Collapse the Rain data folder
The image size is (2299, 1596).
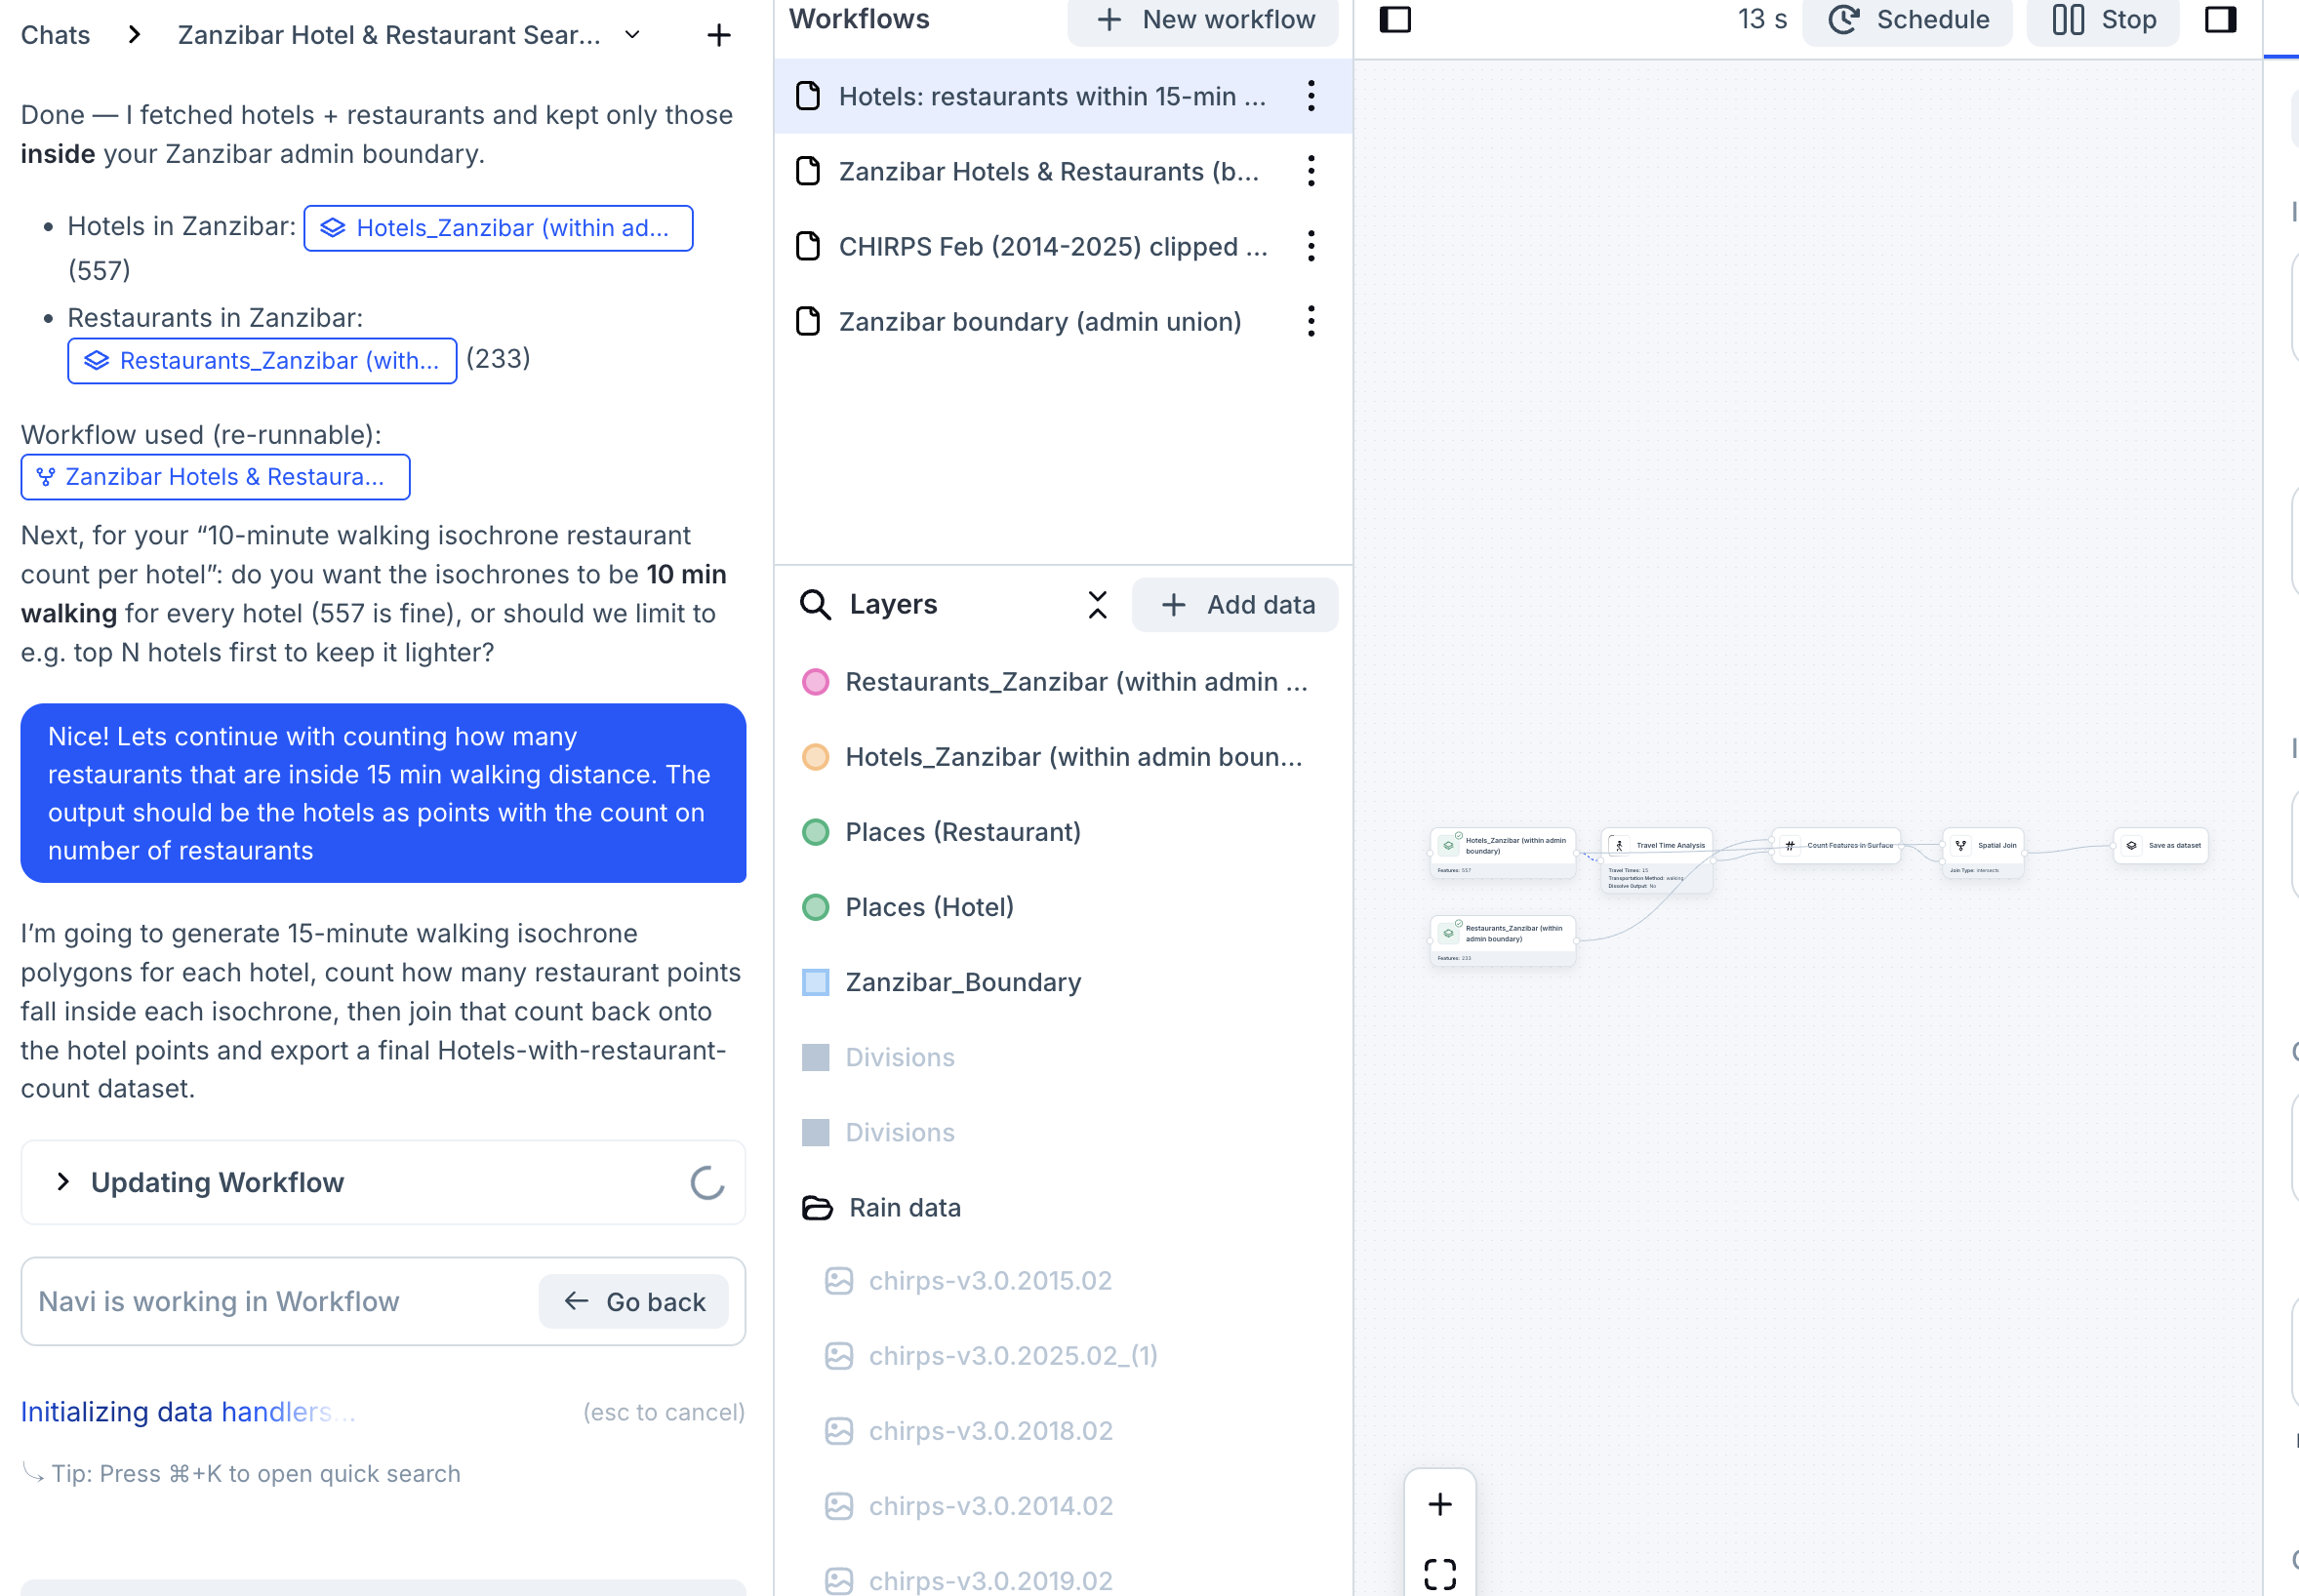tap(817, 1207)
